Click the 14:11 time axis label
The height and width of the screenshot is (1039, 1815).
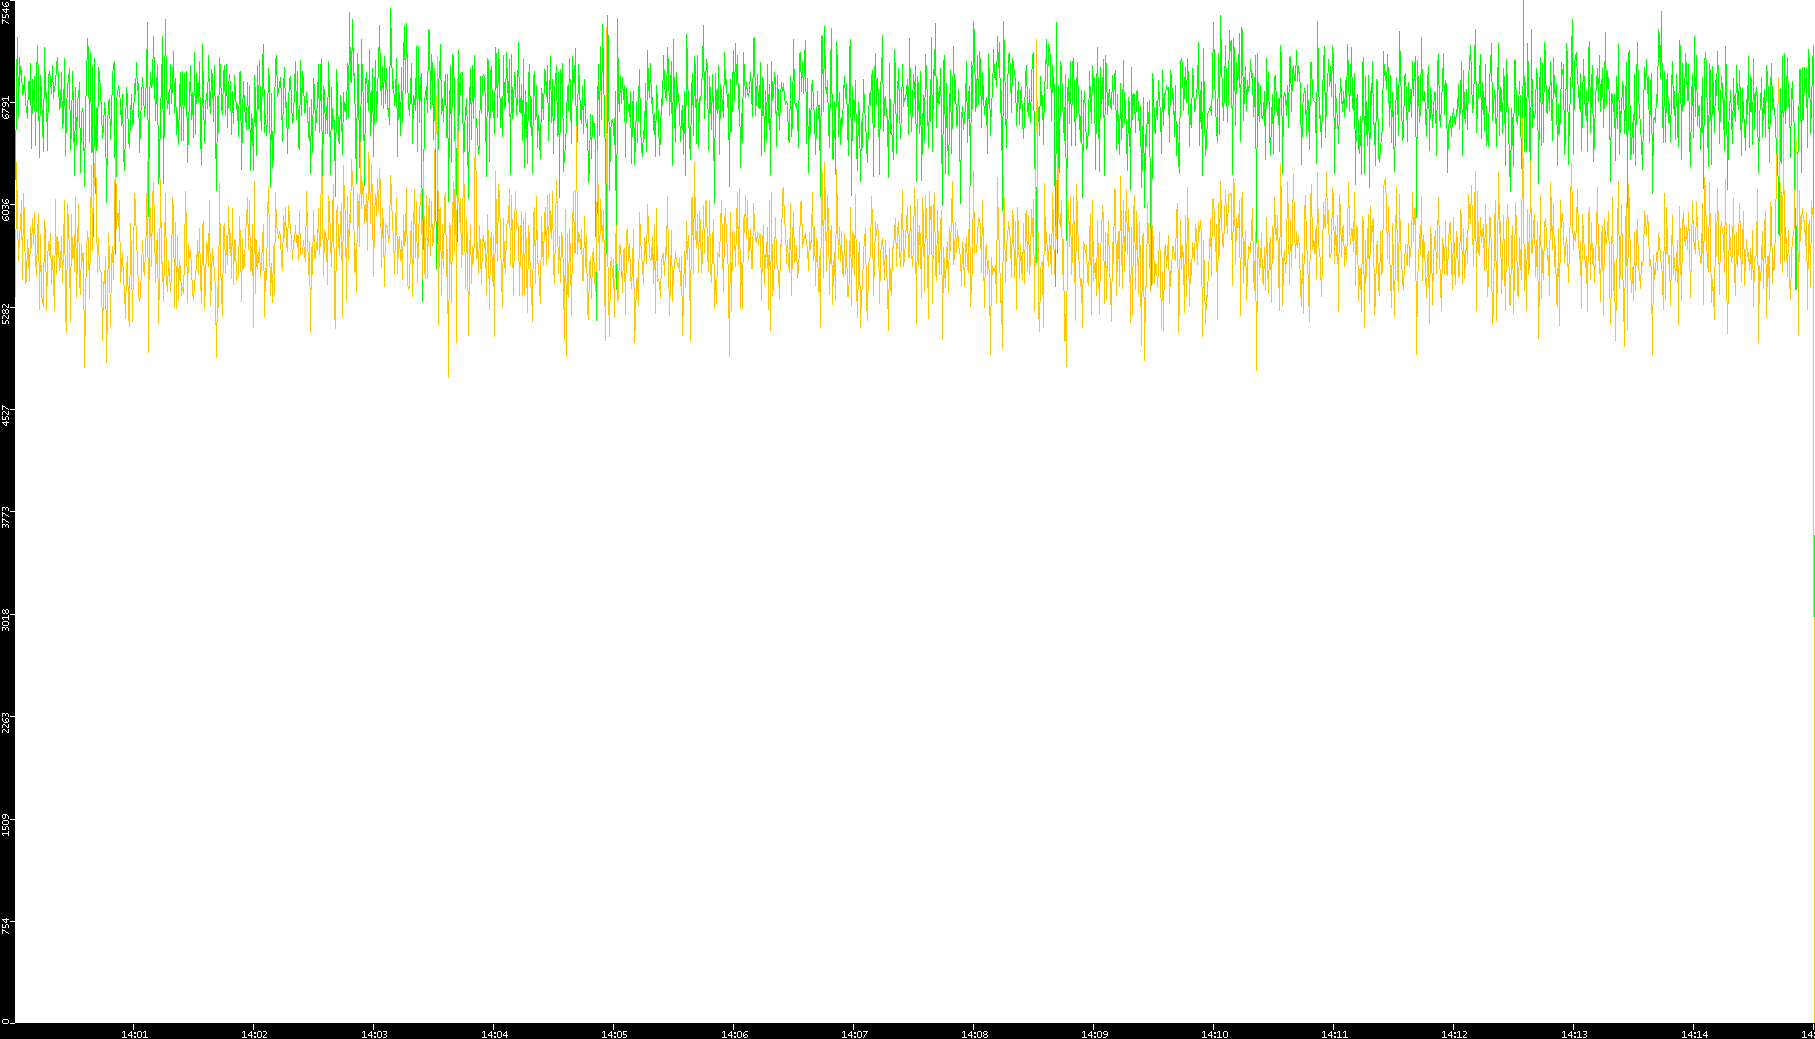click(1334, 1034)
